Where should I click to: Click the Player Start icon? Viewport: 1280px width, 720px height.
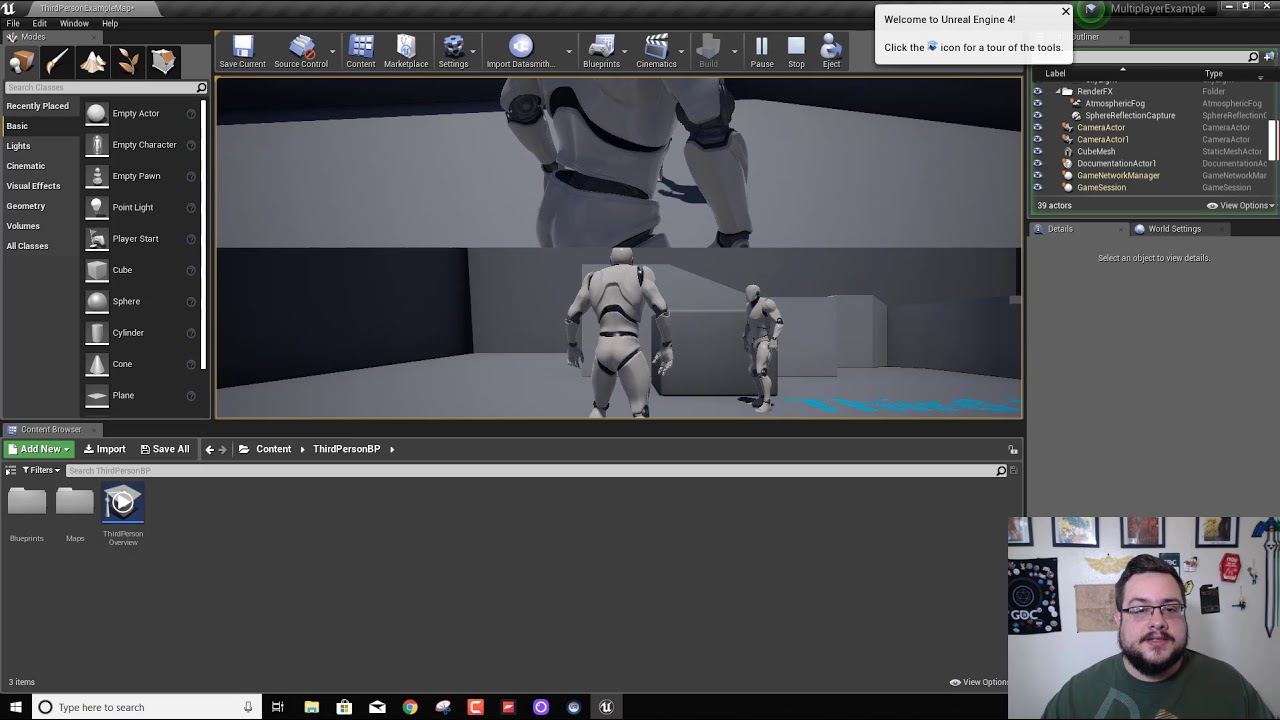97,239
